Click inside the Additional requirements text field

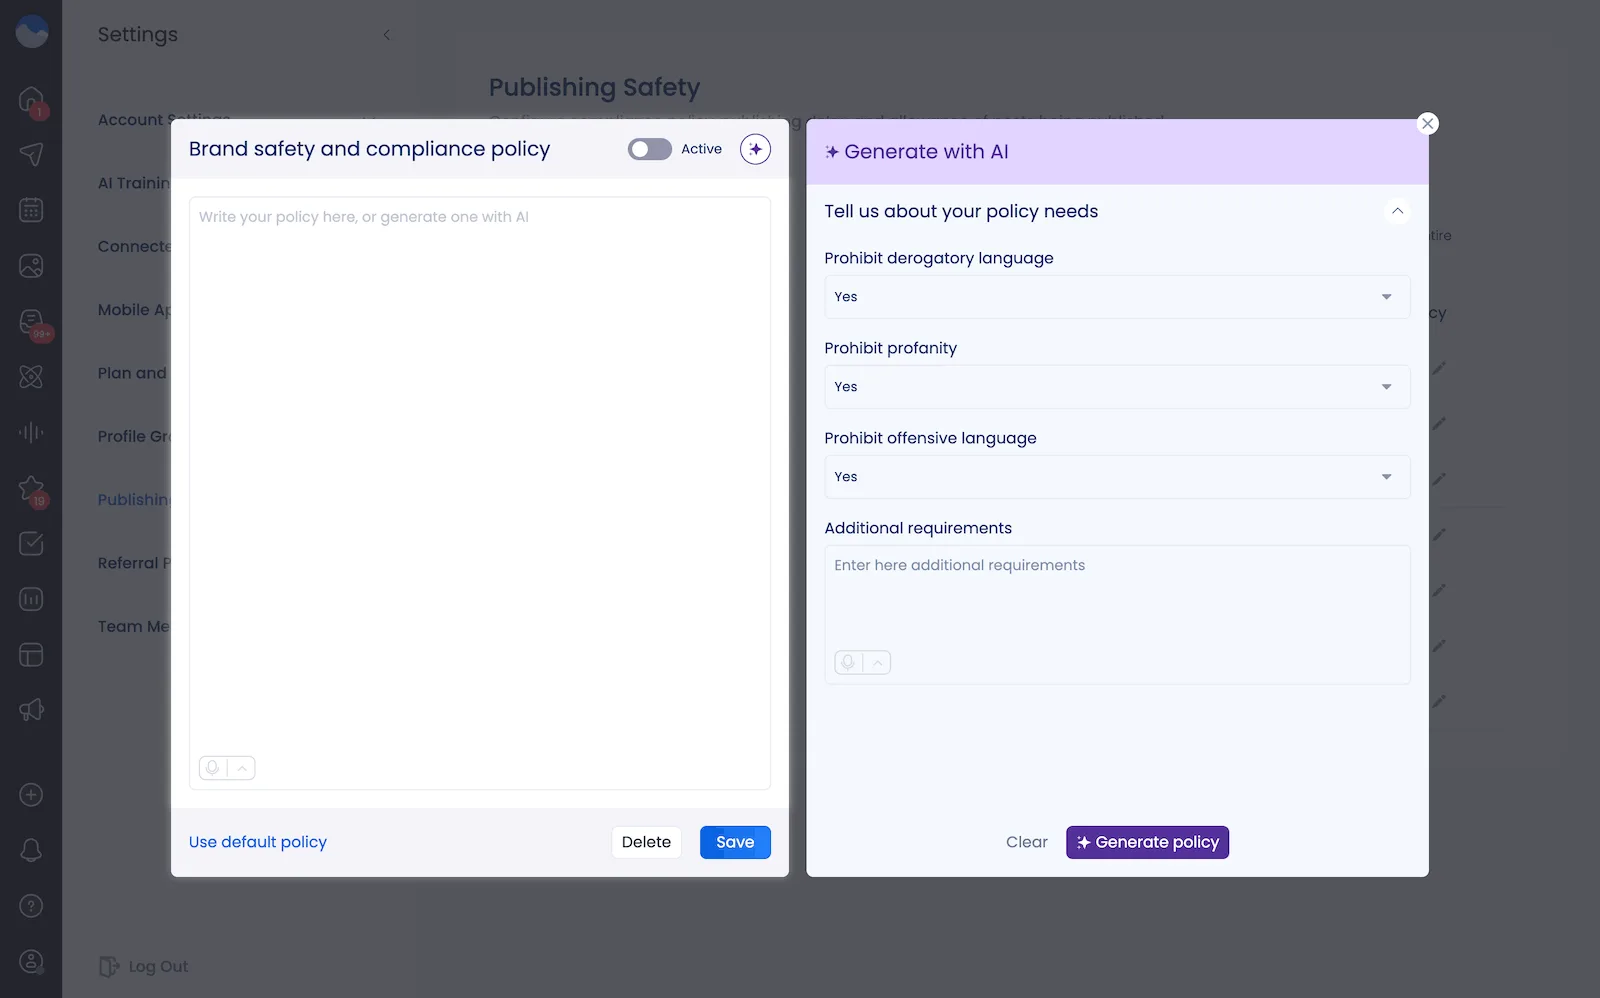1117,600
